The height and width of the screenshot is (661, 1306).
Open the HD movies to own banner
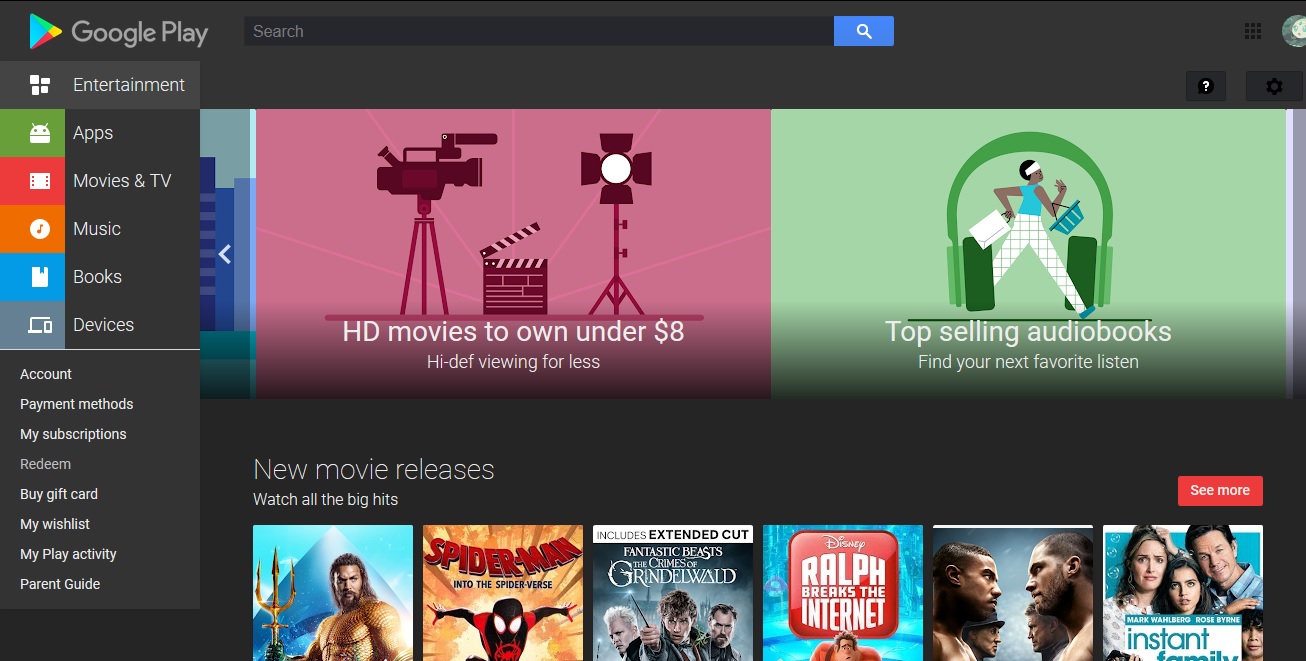click(x=513, y=254)
